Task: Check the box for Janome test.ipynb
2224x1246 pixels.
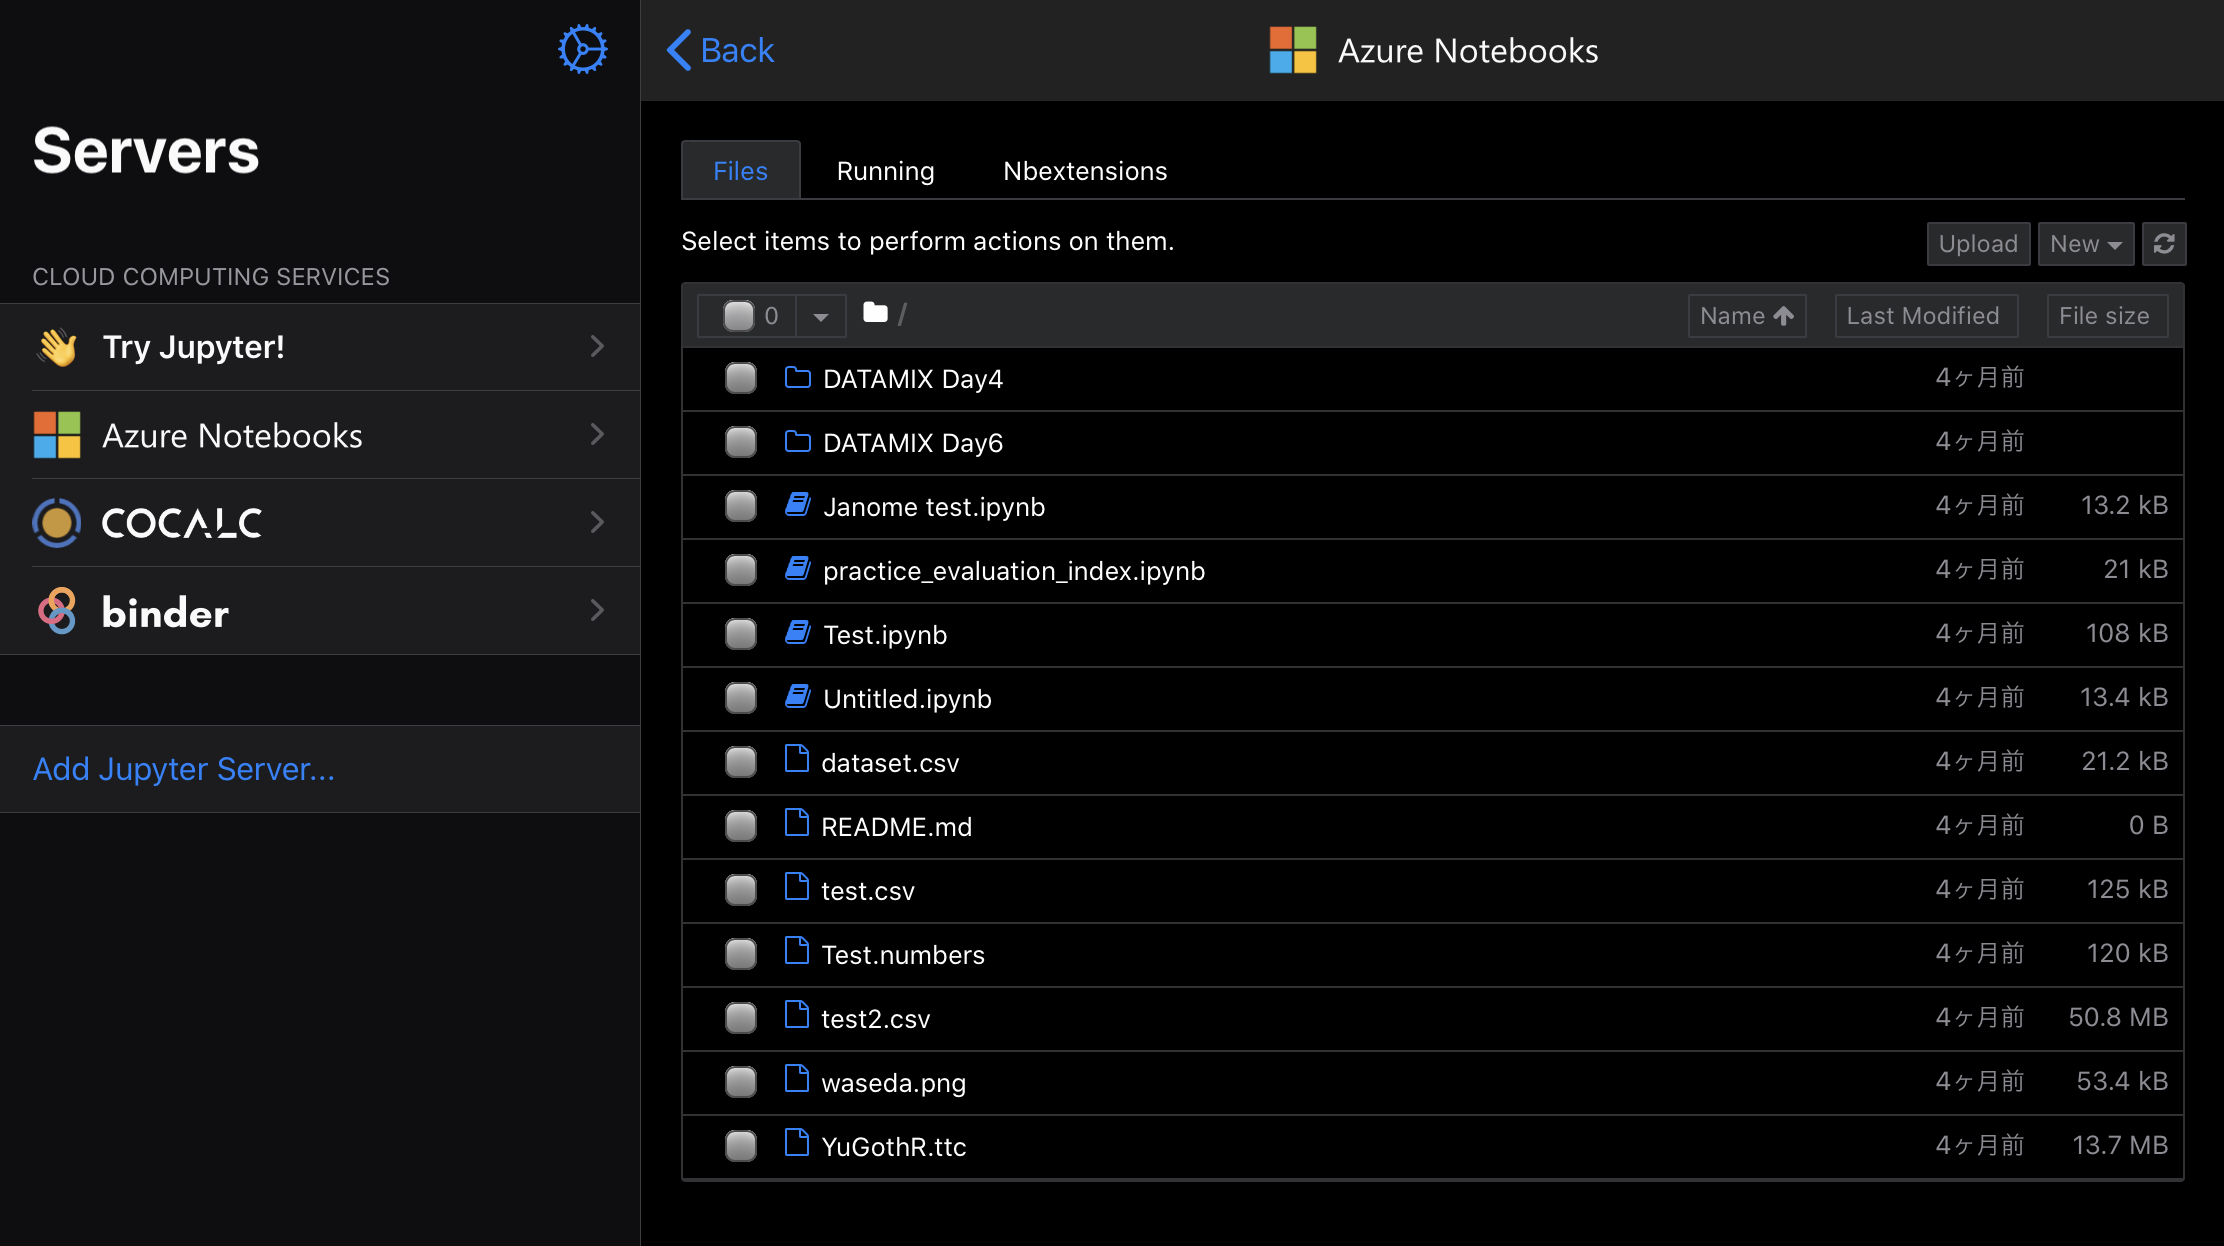Action: [741, 506]
